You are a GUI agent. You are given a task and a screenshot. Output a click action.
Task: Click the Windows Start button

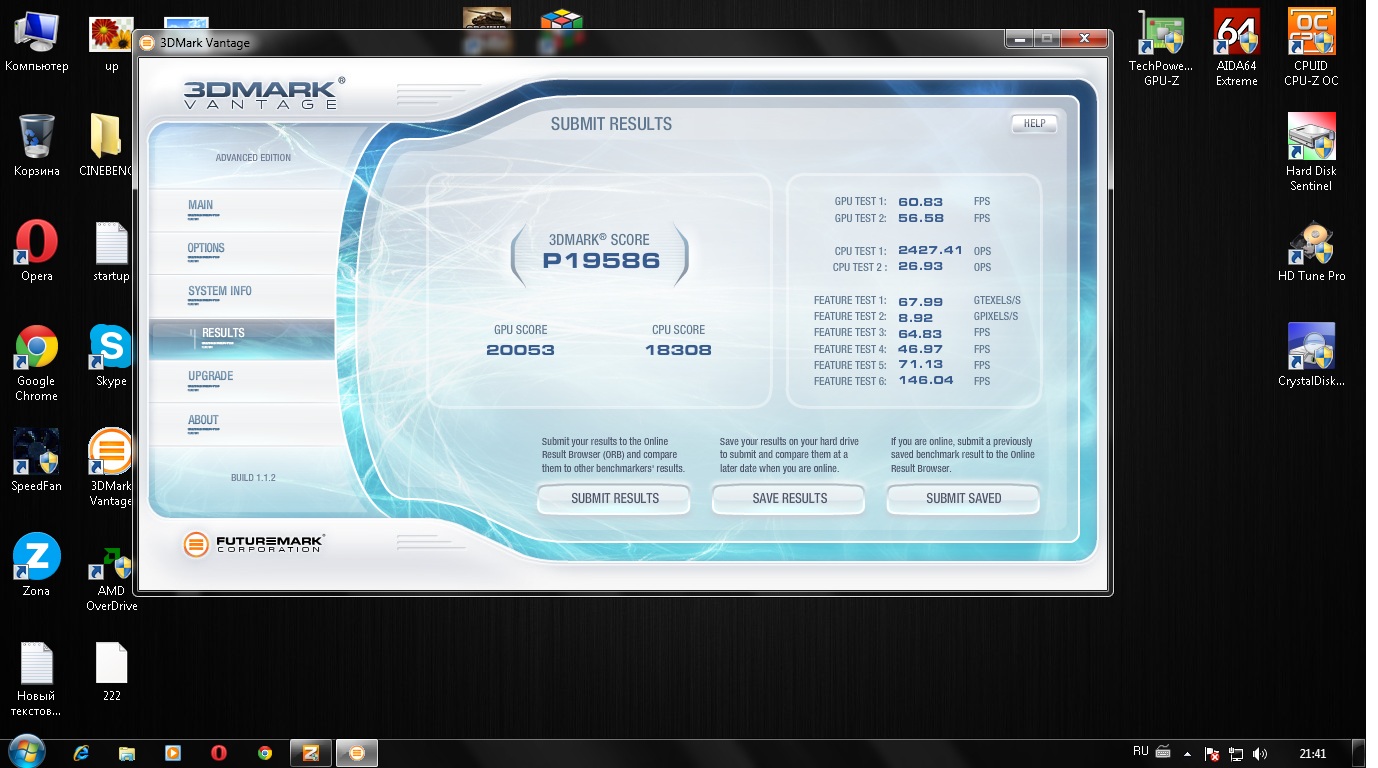pyautogui.click(x=26, y=752)
